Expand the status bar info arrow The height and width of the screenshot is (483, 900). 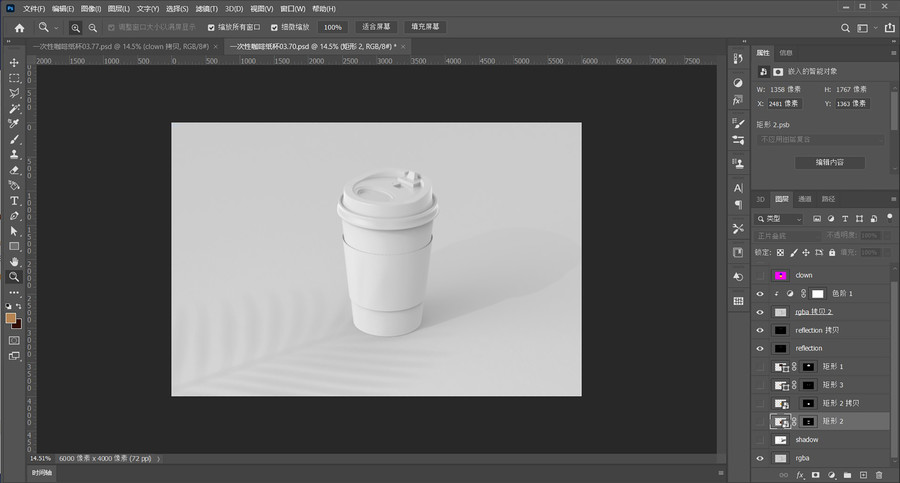158,459
